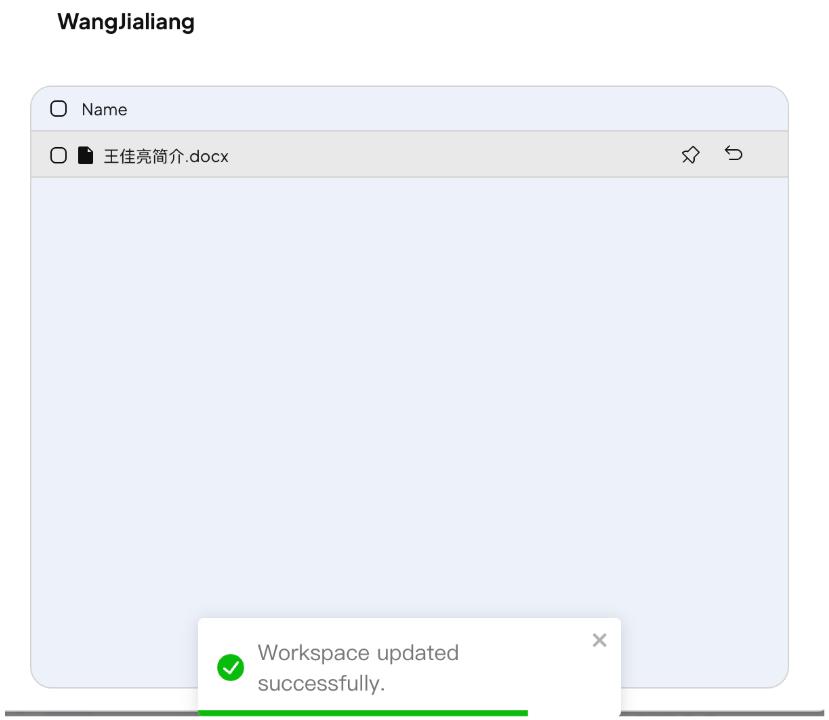Click the return arrow icon beside pin

[x=734, y=153]
